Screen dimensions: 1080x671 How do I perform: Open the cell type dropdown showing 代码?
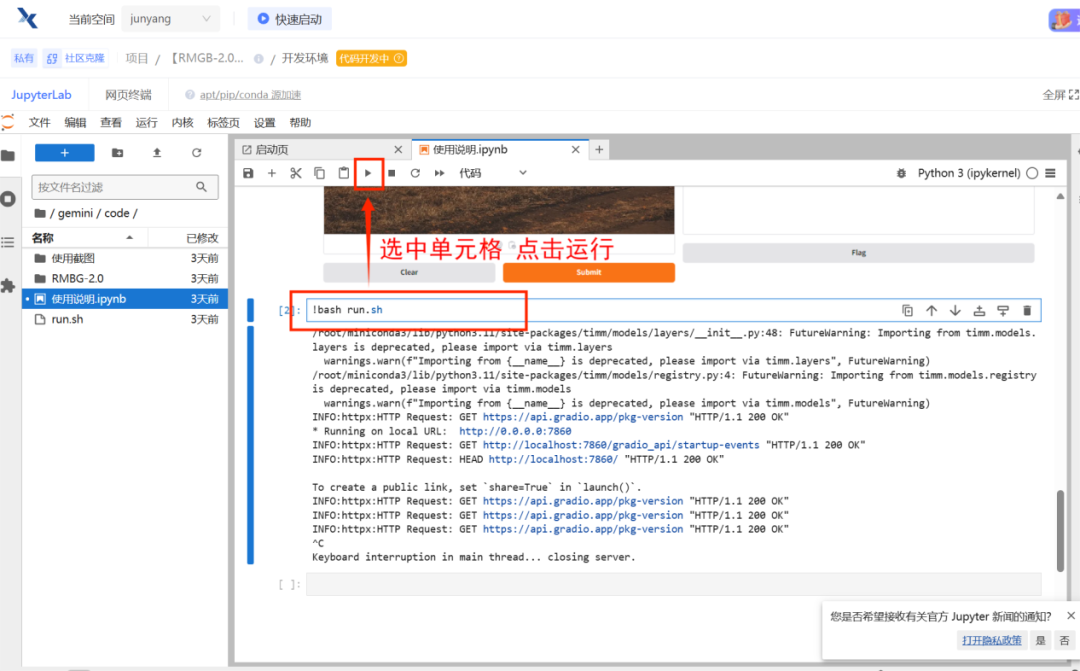492,173
